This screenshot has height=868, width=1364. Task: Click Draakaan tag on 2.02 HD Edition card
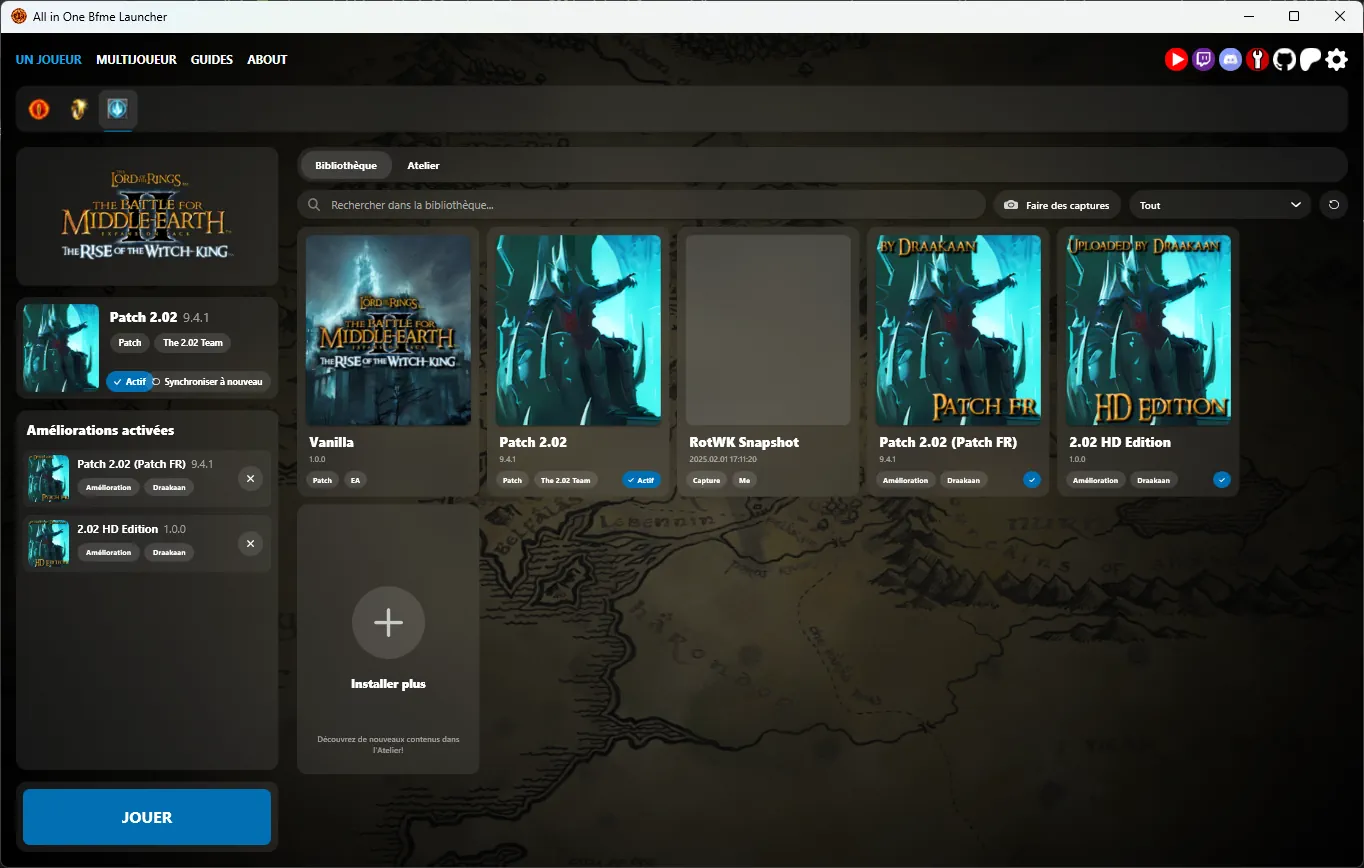[1154, 480]
